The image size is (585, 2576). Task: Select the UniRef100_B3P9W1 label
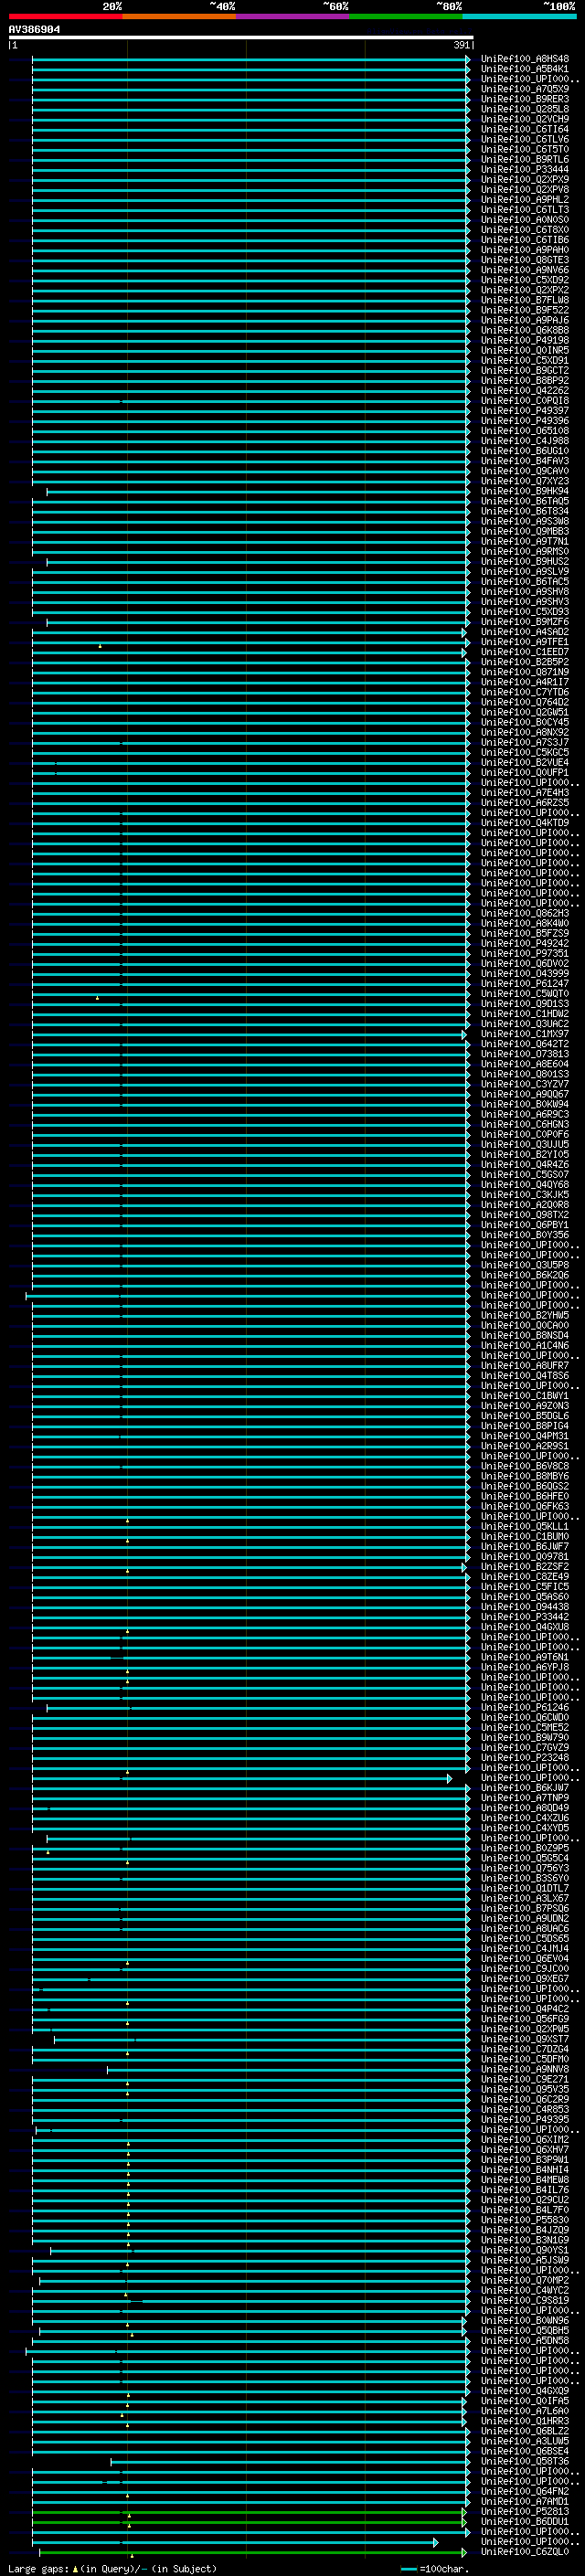tap(525, 2160)
